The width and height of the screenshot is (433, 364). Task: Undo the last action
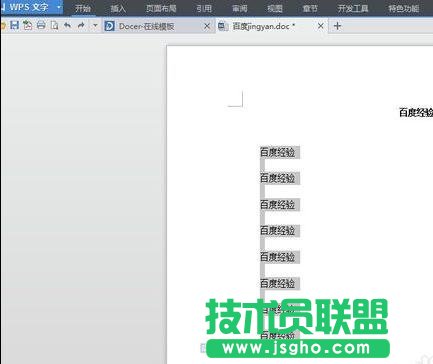click(x=68, y=25)
